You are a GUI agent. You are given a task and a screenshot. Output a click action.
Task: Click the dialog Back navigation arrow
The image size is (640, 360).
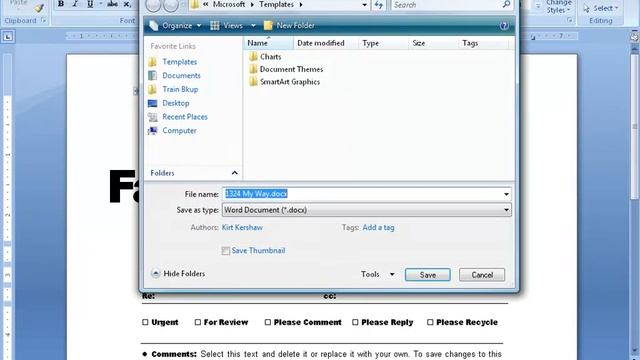153,5
